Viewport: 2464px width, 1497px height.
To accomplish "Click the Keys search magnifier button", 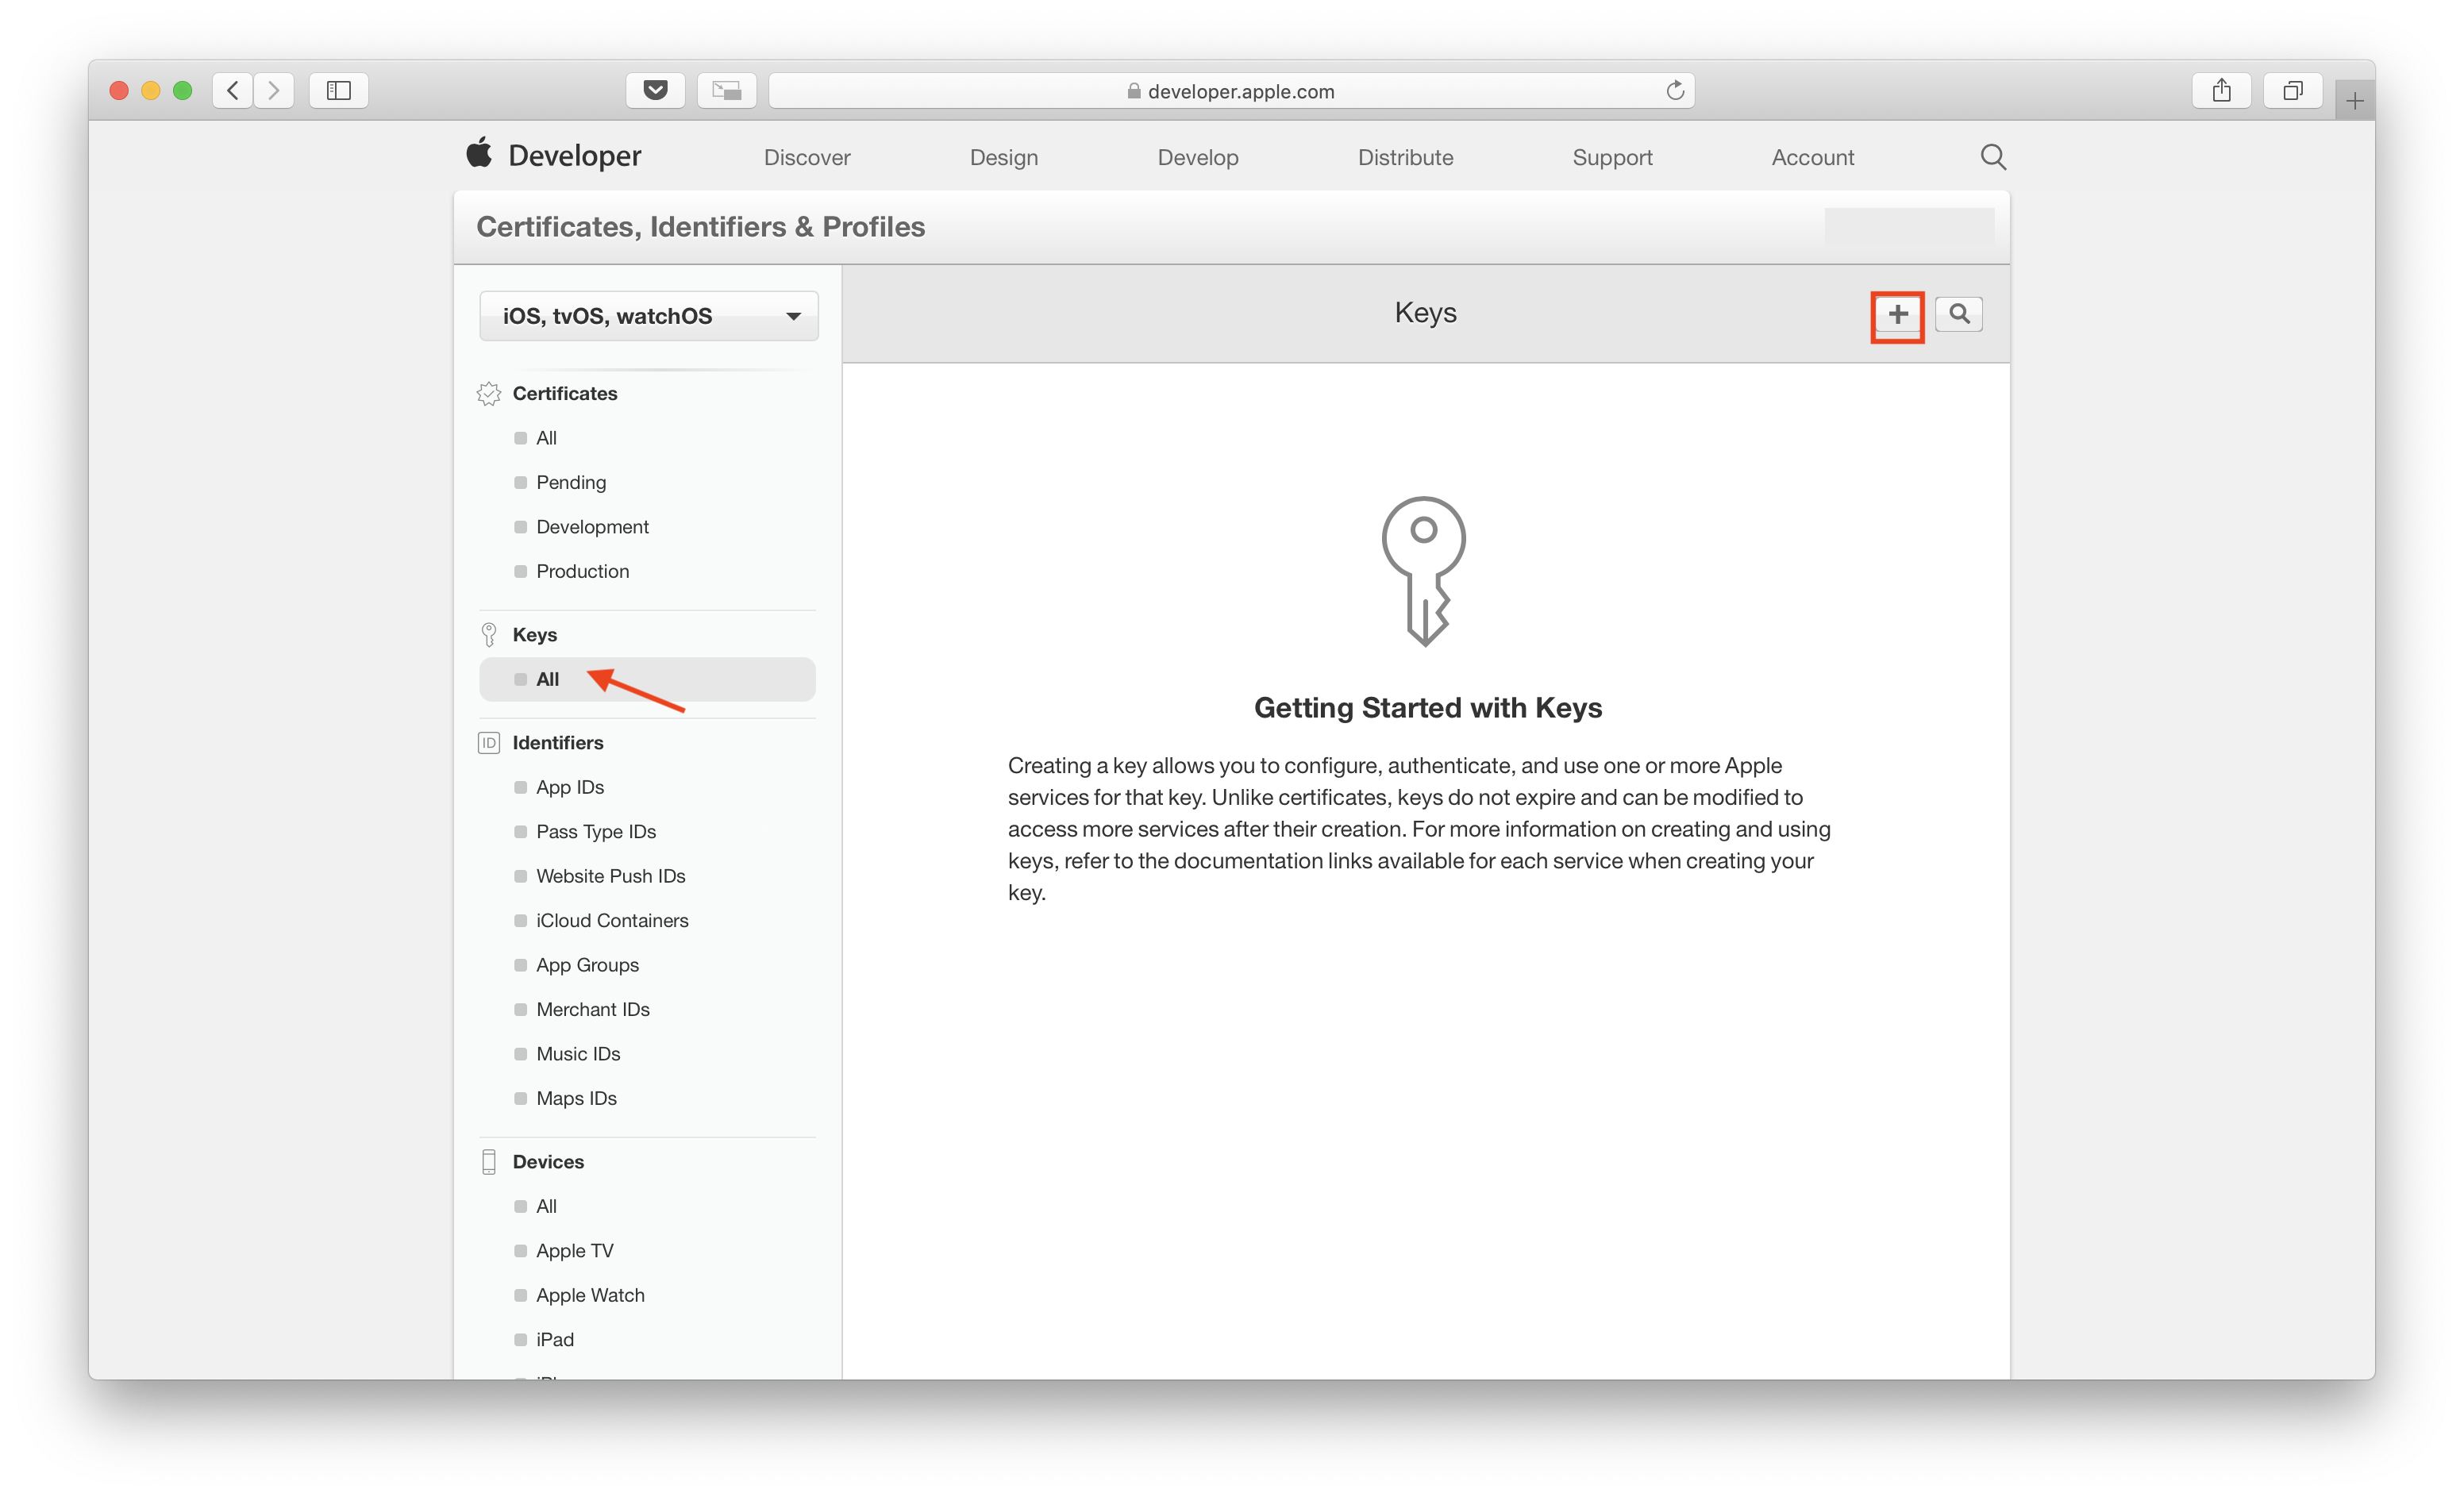I will pos(1958,315).
